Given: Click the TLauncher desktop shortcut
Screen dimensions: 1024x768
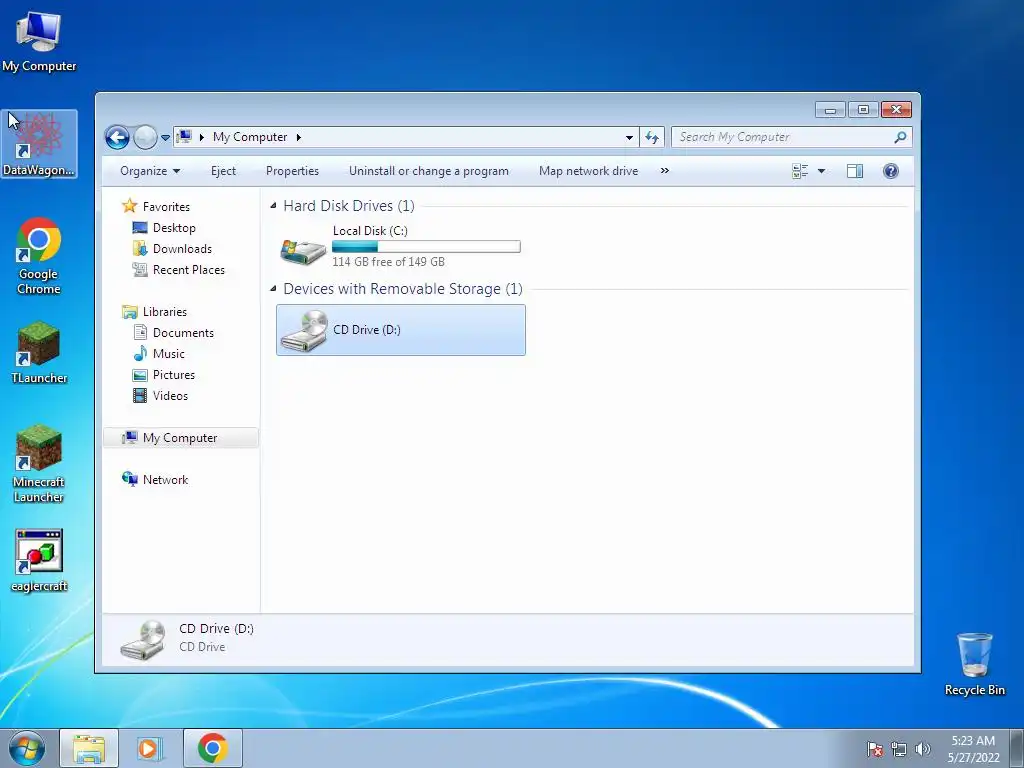Looking at the screenshot, I should tap(39, 353).
